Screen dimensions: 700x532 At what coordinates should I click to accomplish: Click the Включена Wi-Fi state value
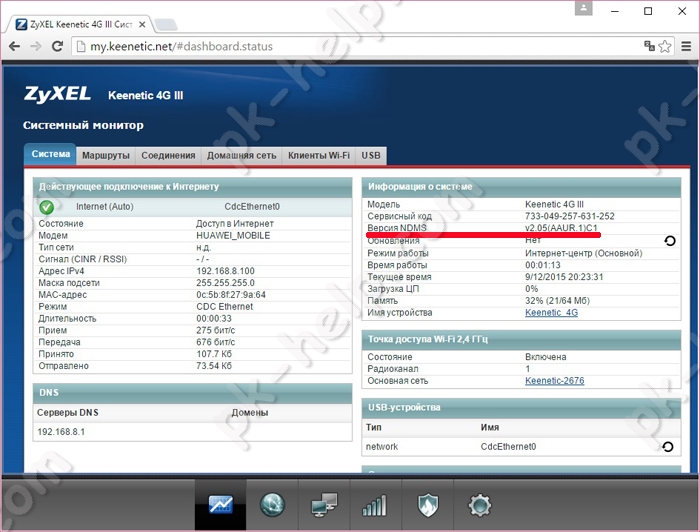click(546, 357)
